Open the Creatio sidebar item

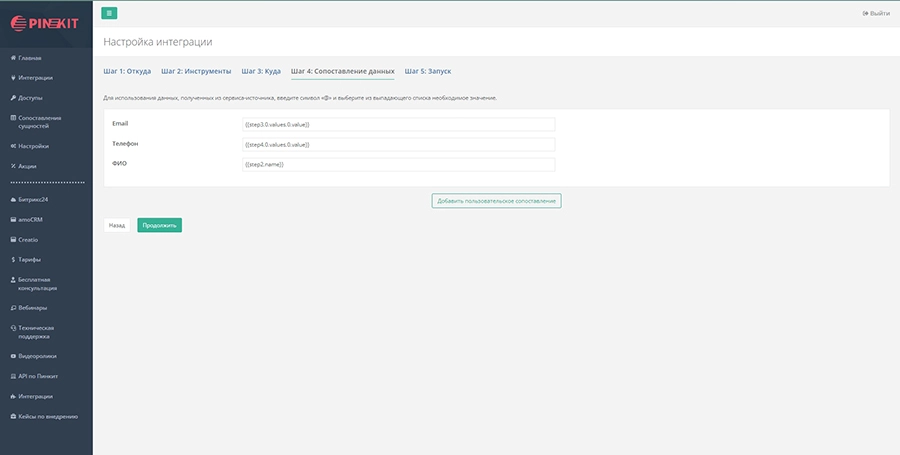[x=28, y=240]
